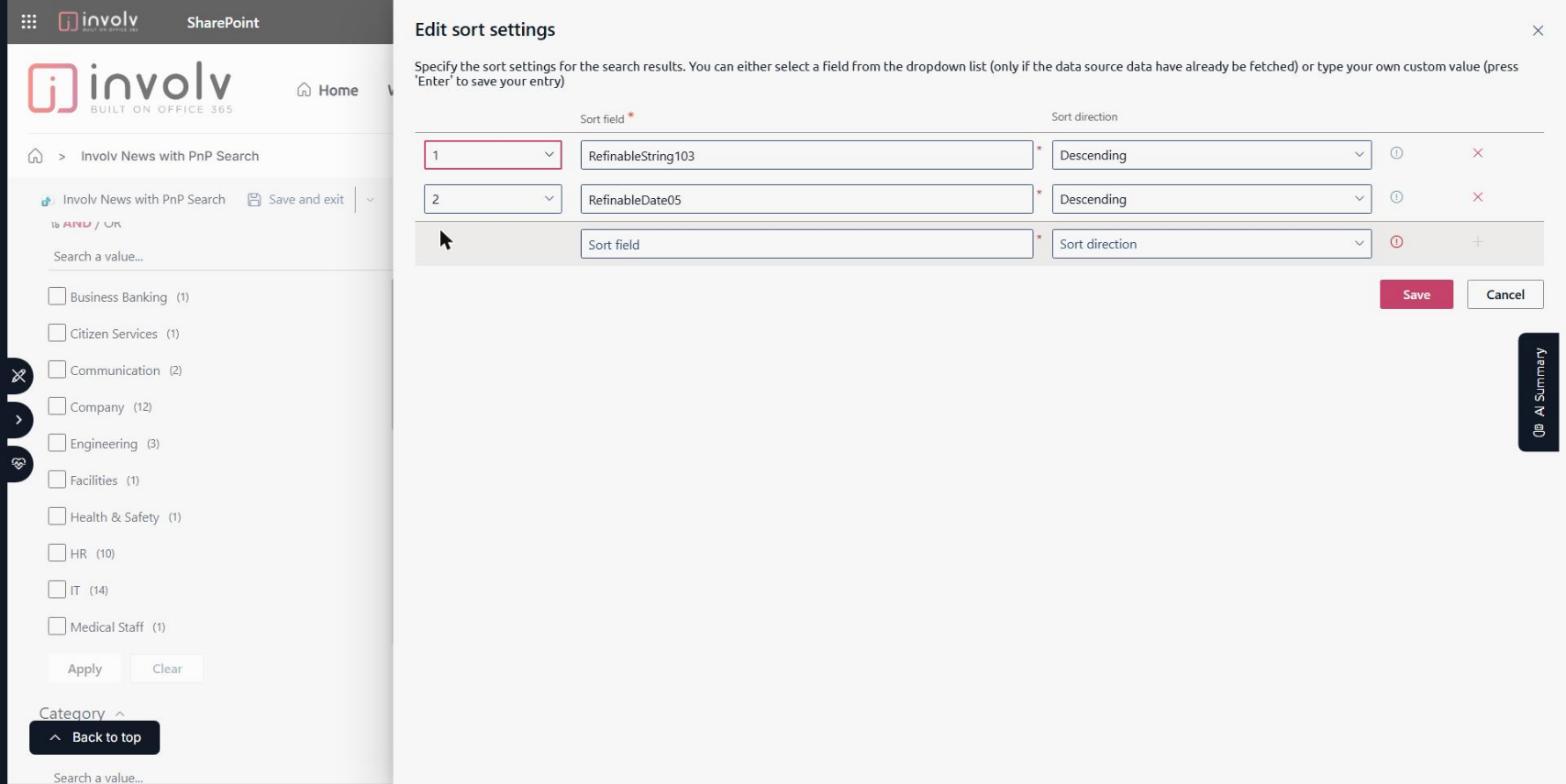Image resolution: width=1566 pixels, height=784 pixels.
Task: Click the SharePoint label in the top bar
Action: point(223,22)
